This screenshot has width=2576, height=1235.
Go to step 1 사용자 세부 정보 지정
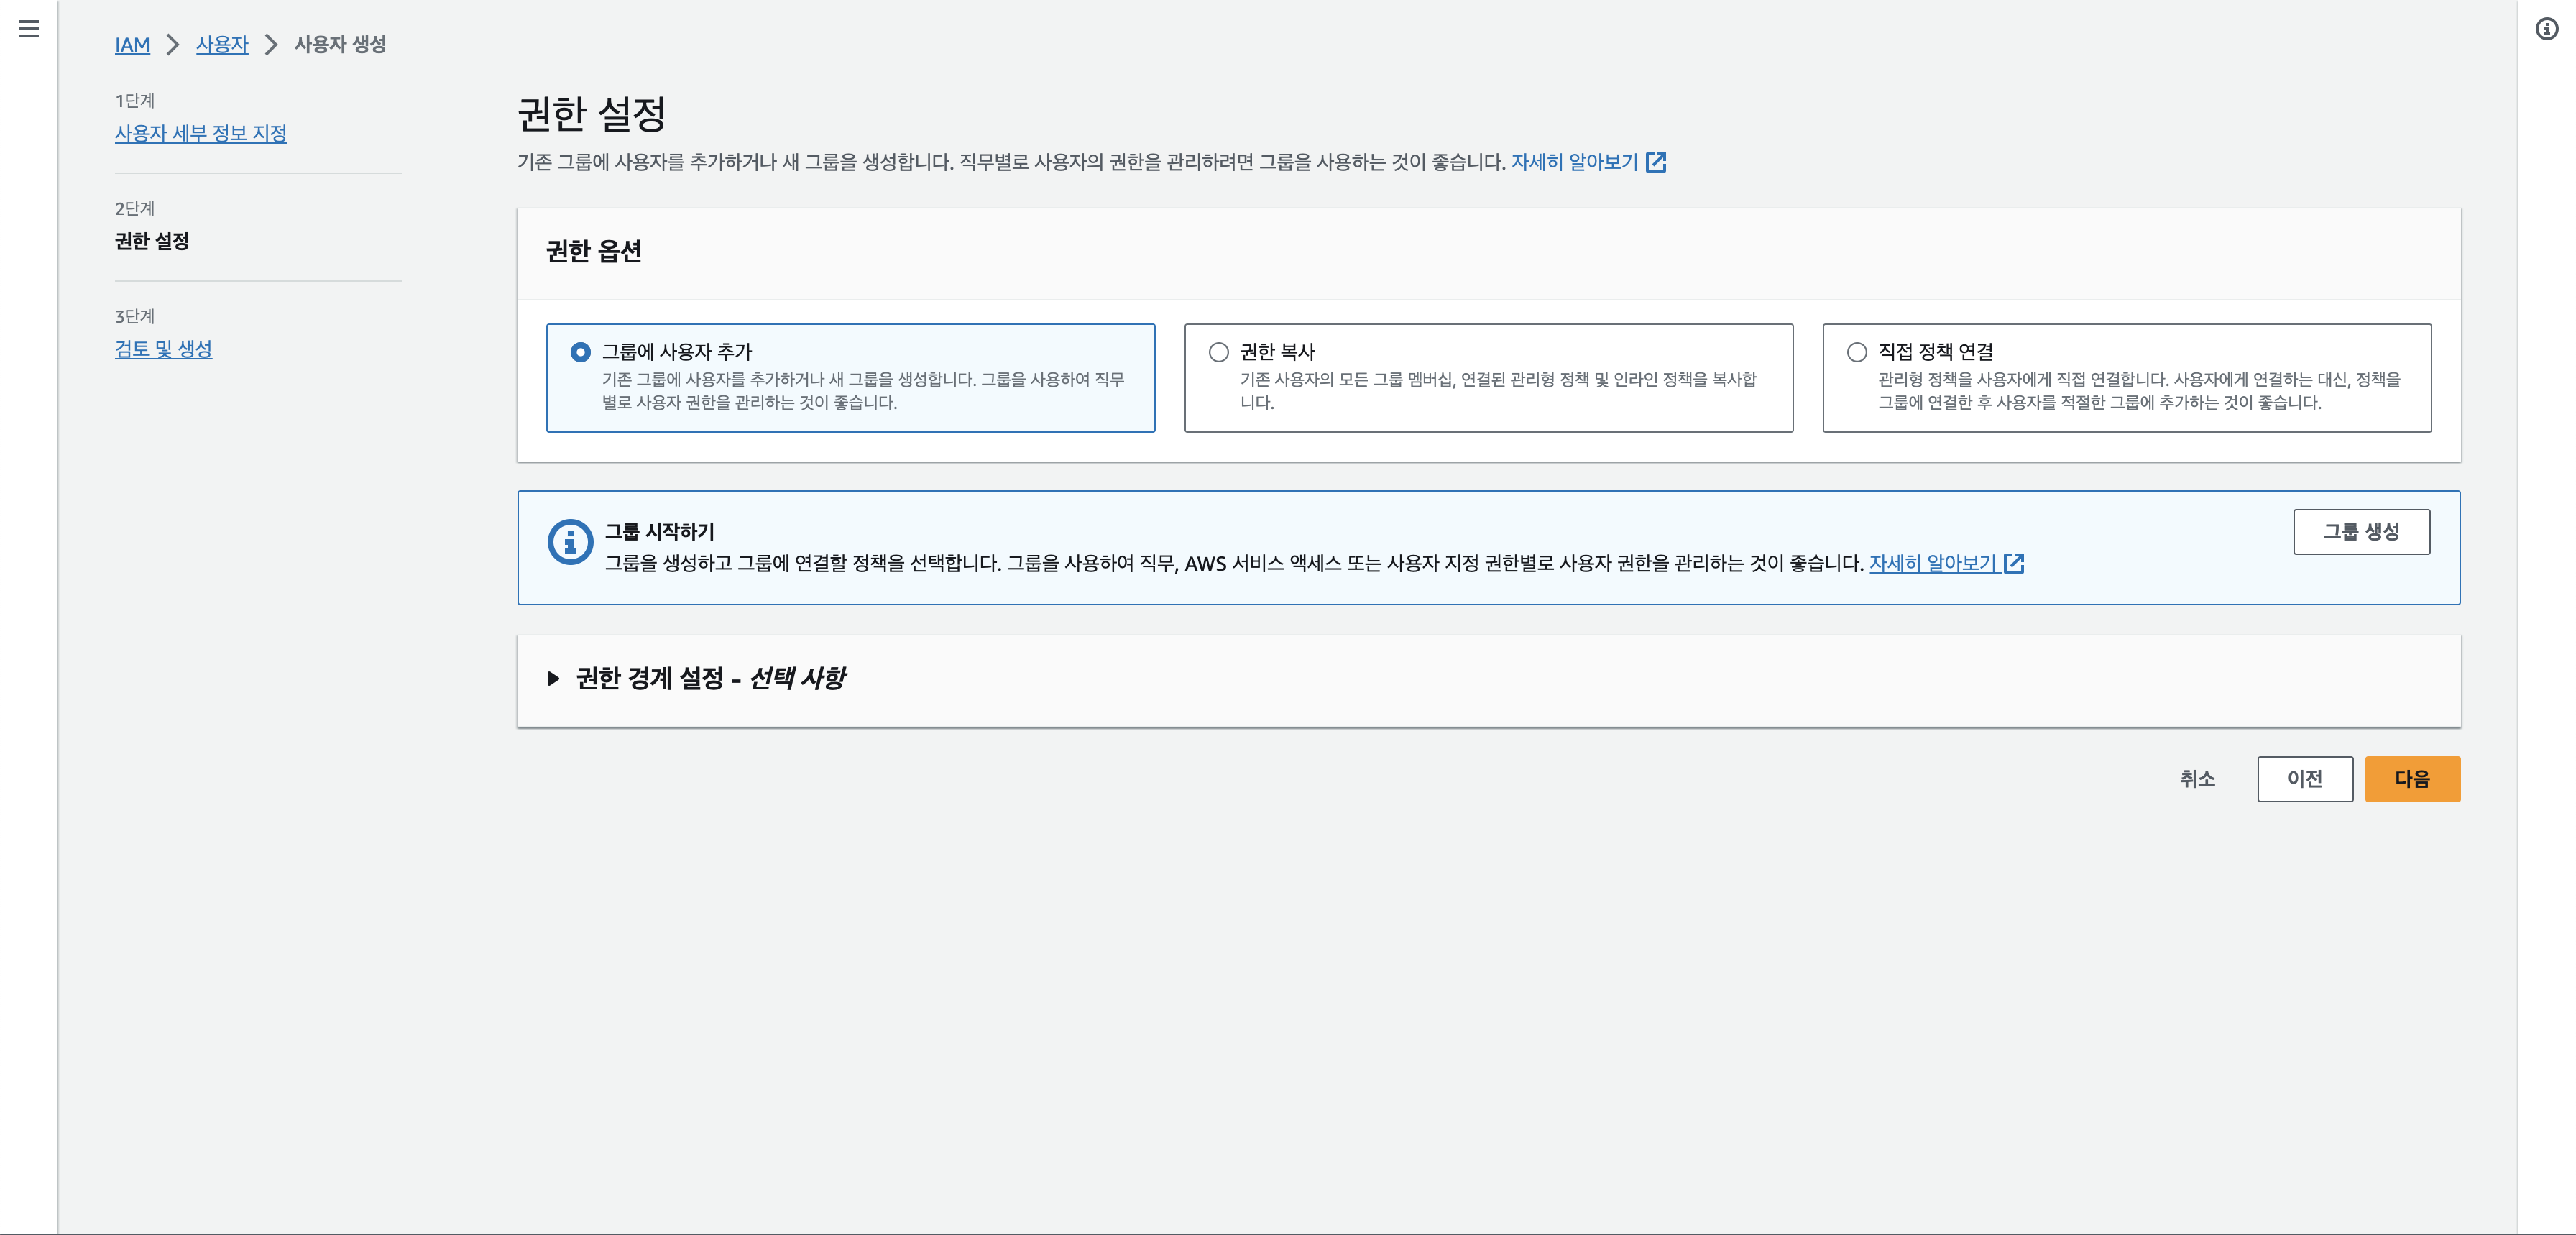pyautogui.click(x=200, y=133)
